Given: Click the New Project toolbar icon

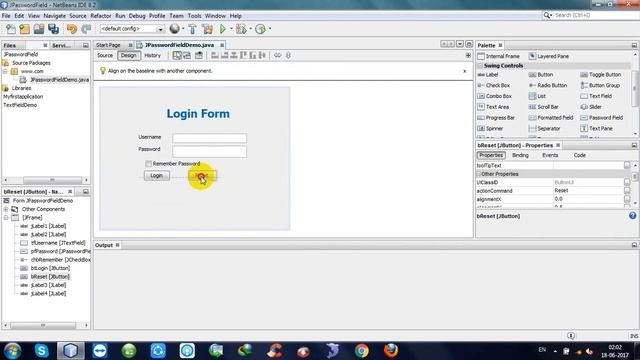Looking at the screenshot, I should tap(24, 29).
